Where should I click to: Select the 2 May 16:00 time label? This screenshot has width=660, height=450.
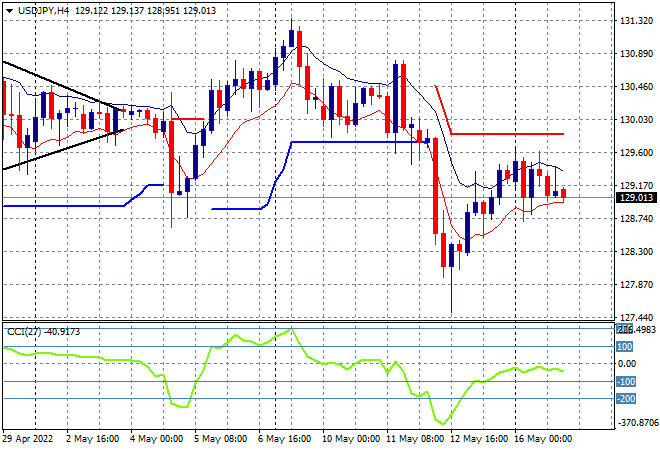(x=93, y=439)
